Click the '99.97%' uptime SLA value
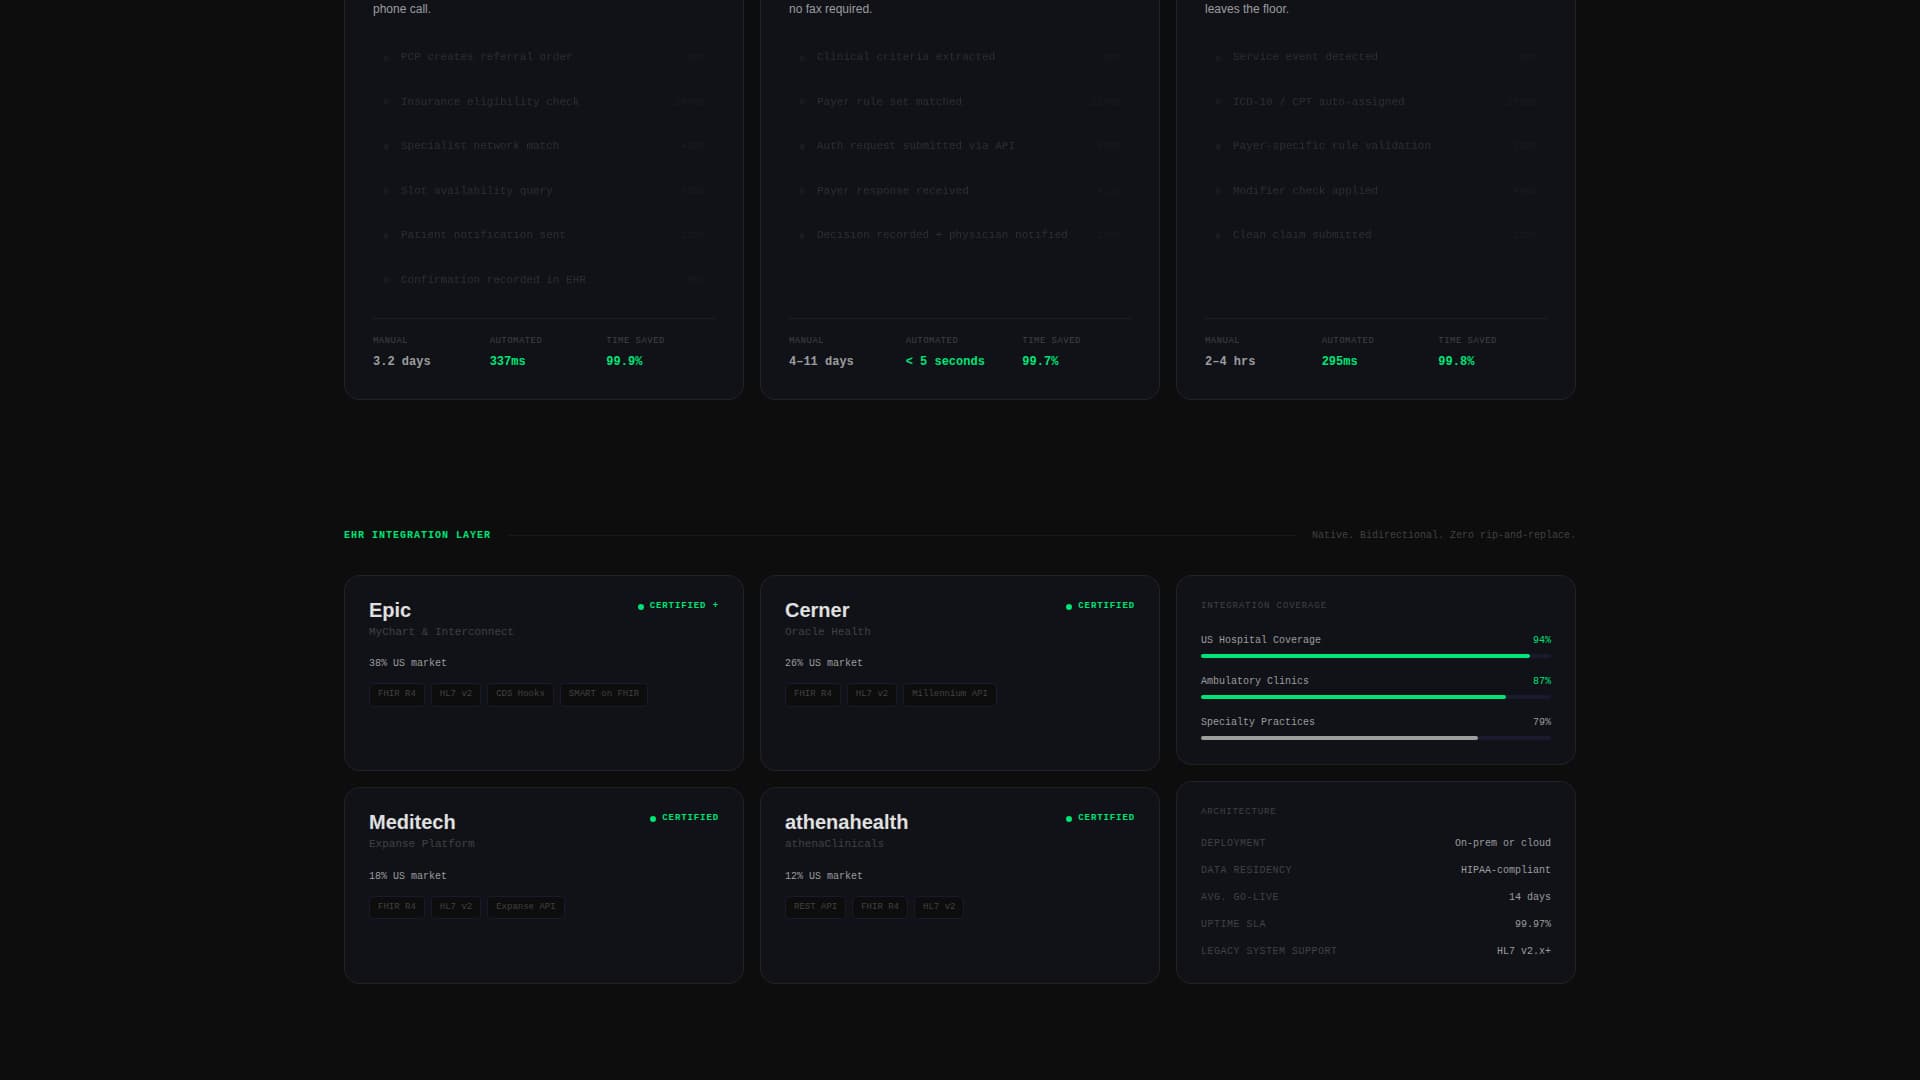 (1533, 924)
